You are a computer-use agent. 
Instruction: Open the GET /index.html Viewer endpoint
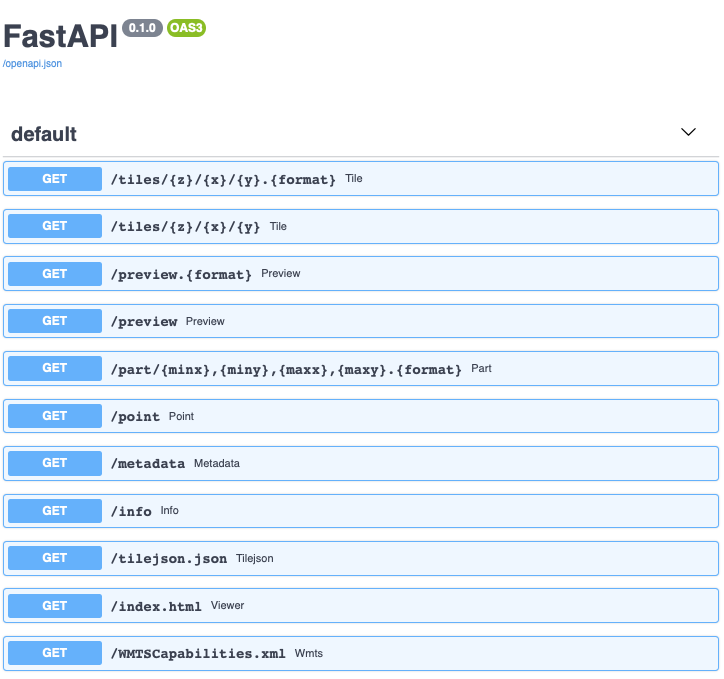[x=361, y=606]
